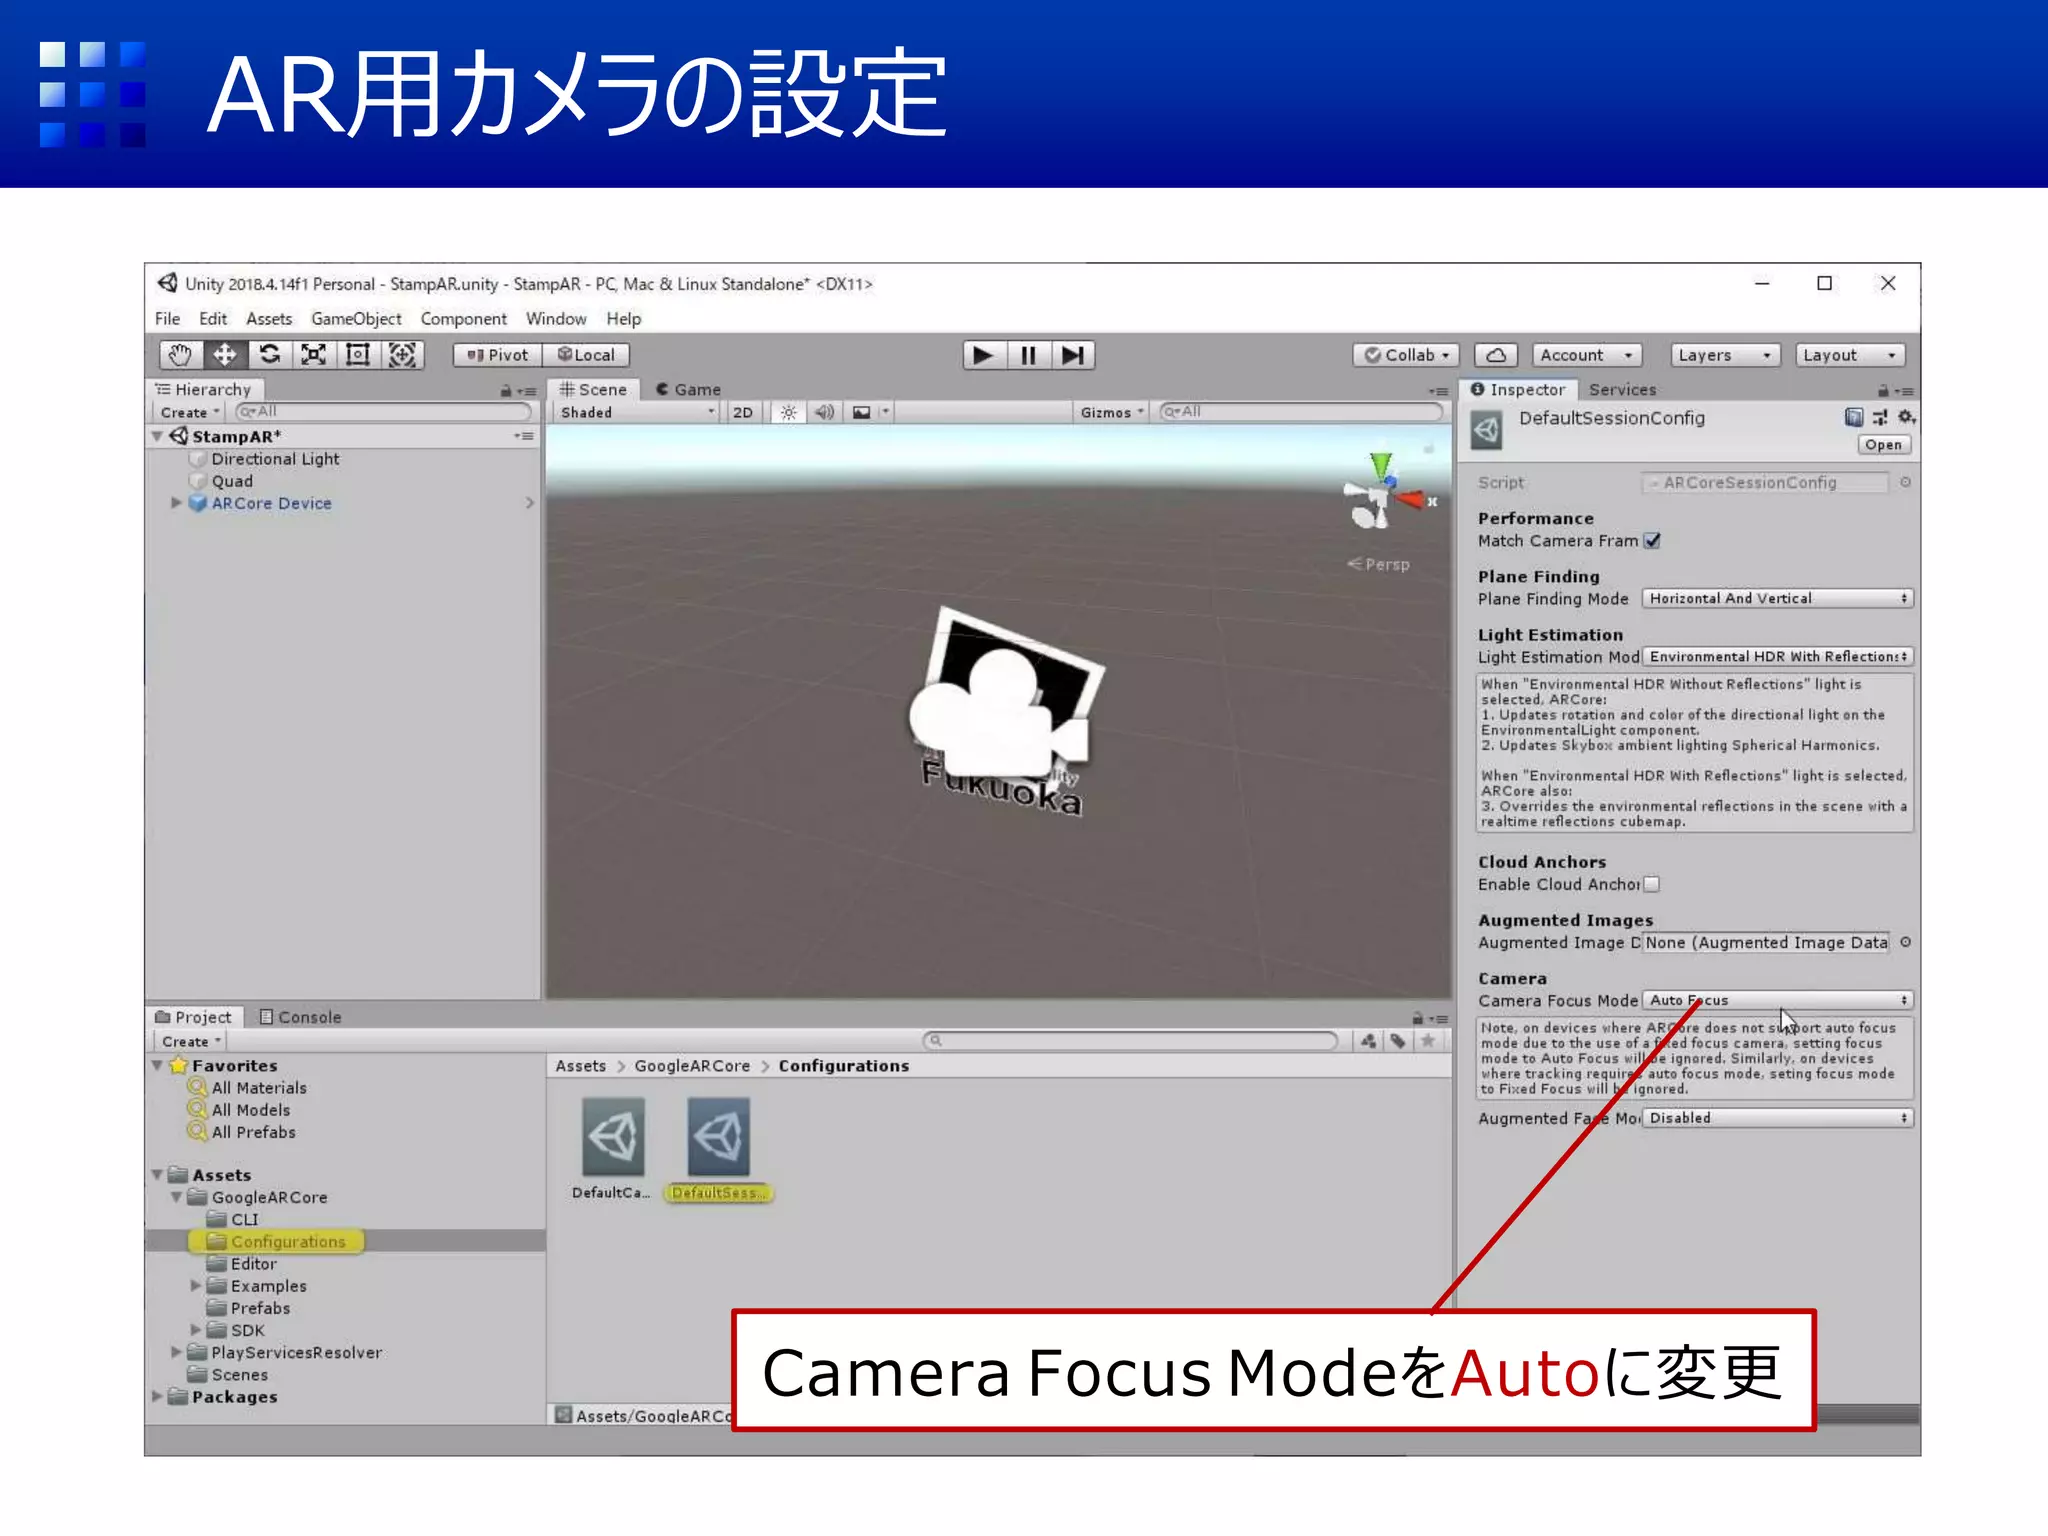
Task: Select the DefaultCa... config asset
Action: pyautogui.click(x=612, y=1149)
